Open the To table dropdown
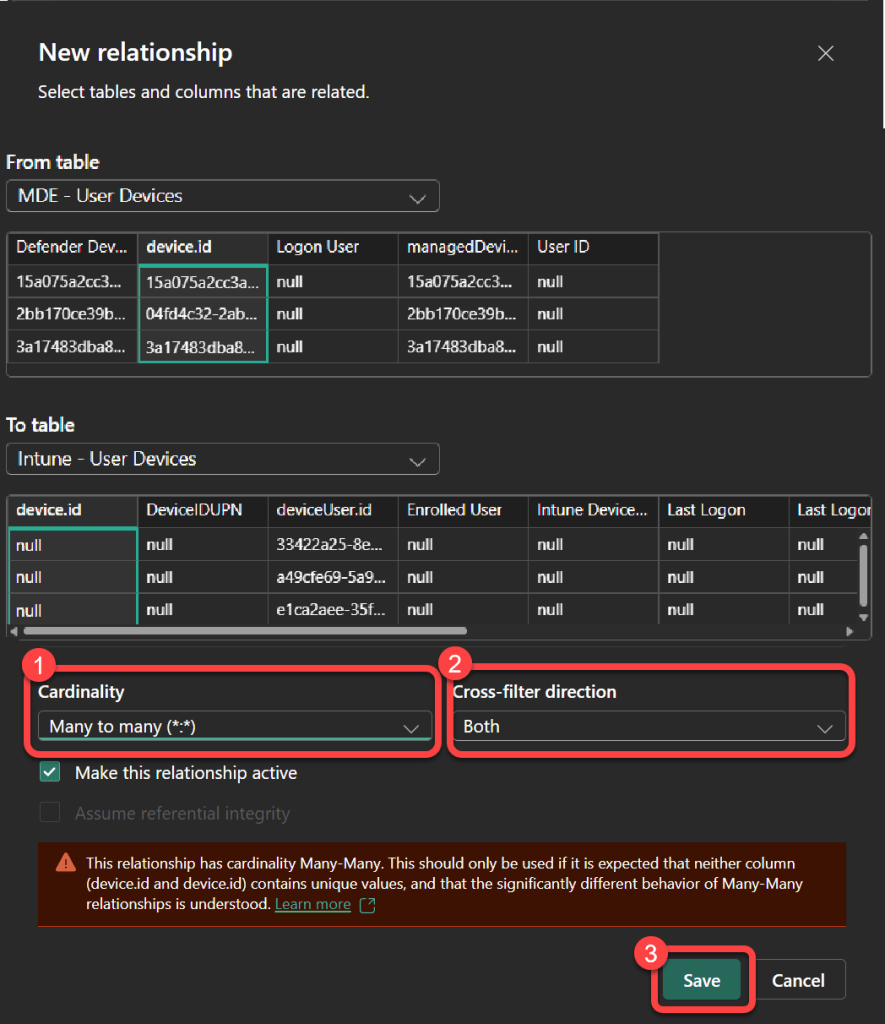This screenshot has width=885, height=1024. tap(223, 459)
